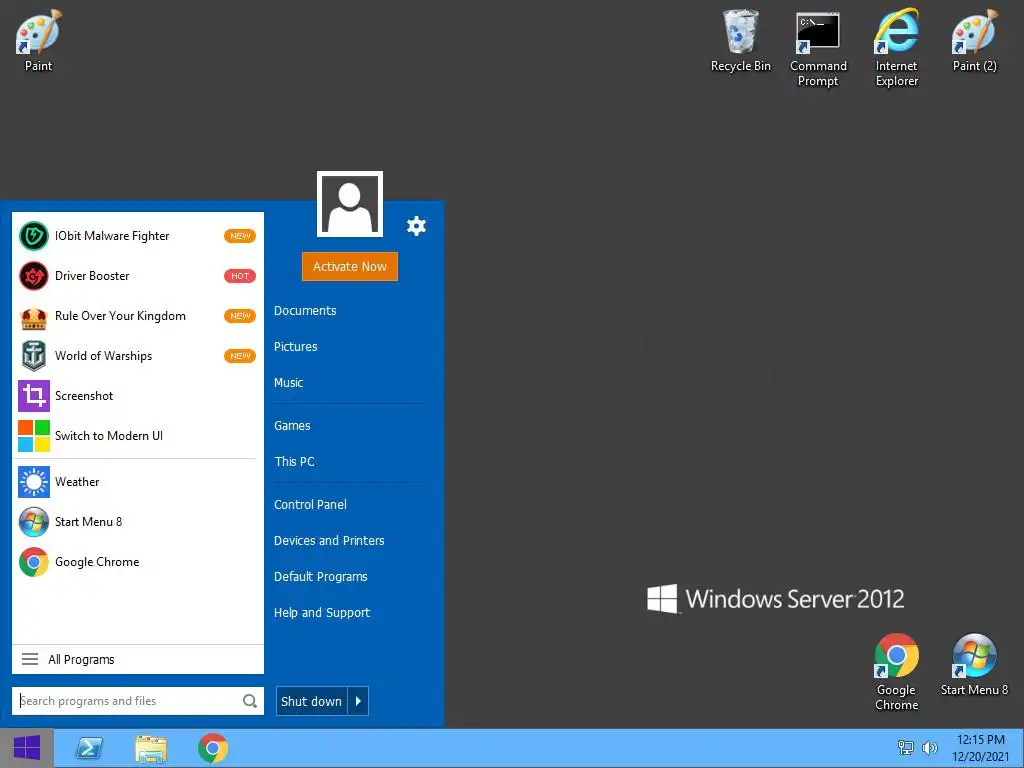Click the 'Rule Over Your Kingdom' label

tap(120, 316)
